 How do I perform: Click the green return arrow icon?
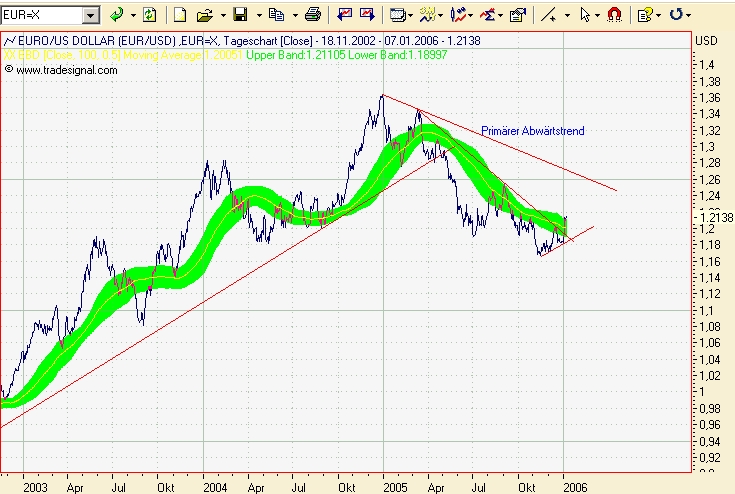click(x=116, y=15)
